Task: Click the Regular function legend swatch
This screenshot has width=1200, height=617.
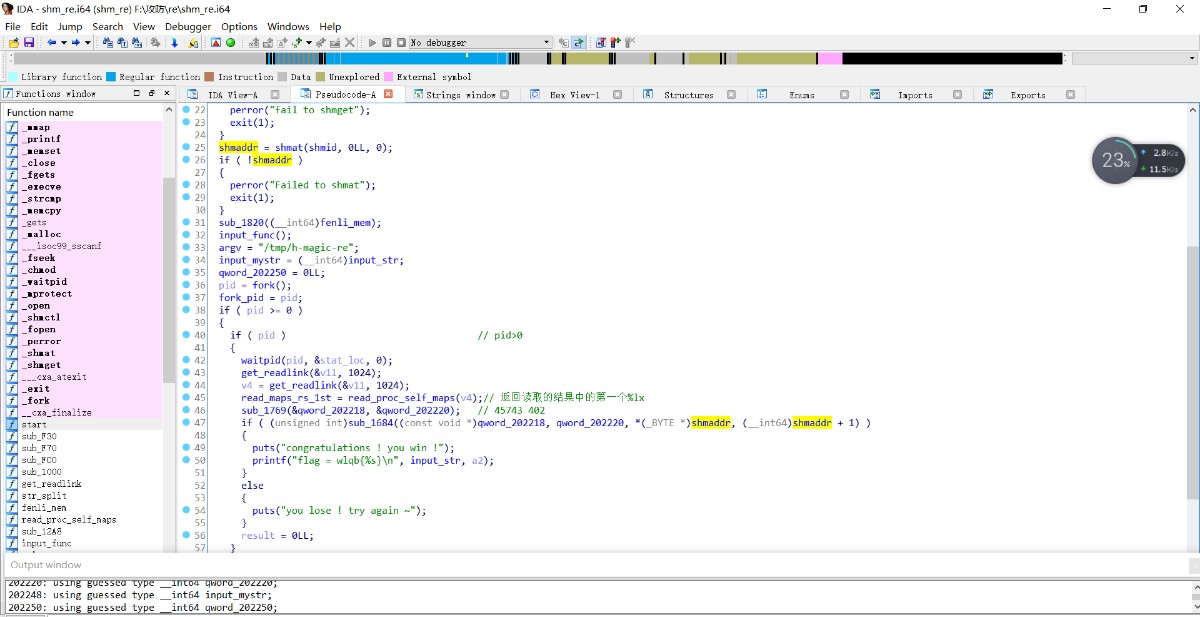Action: (x=112, y=77)
